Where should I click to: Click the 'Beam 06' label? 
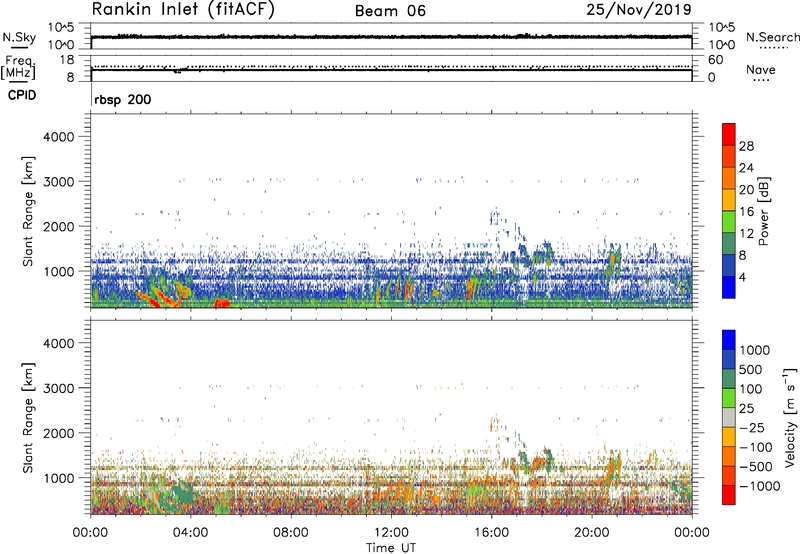pos(390,11)
